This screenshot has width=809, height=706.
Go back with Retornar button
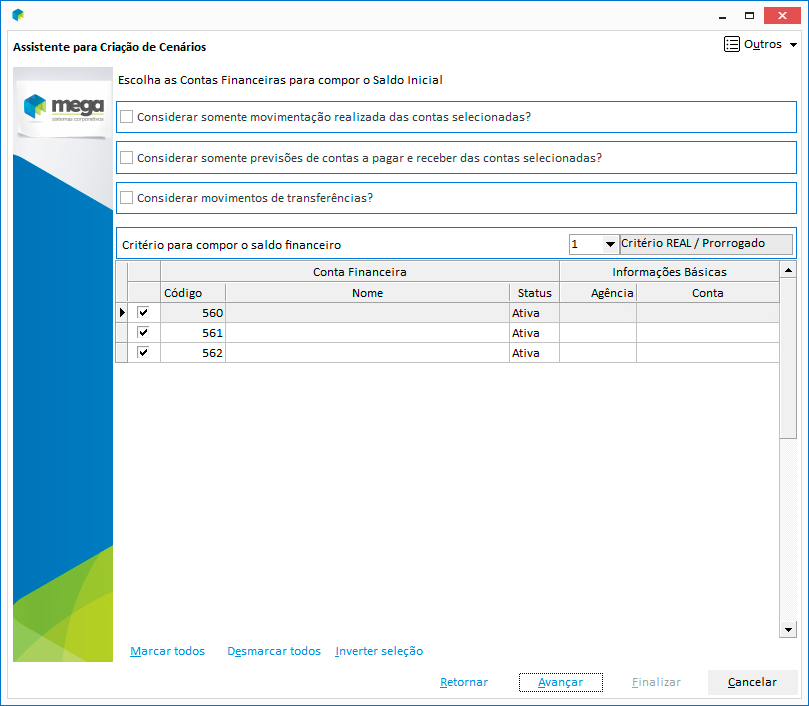464,682
